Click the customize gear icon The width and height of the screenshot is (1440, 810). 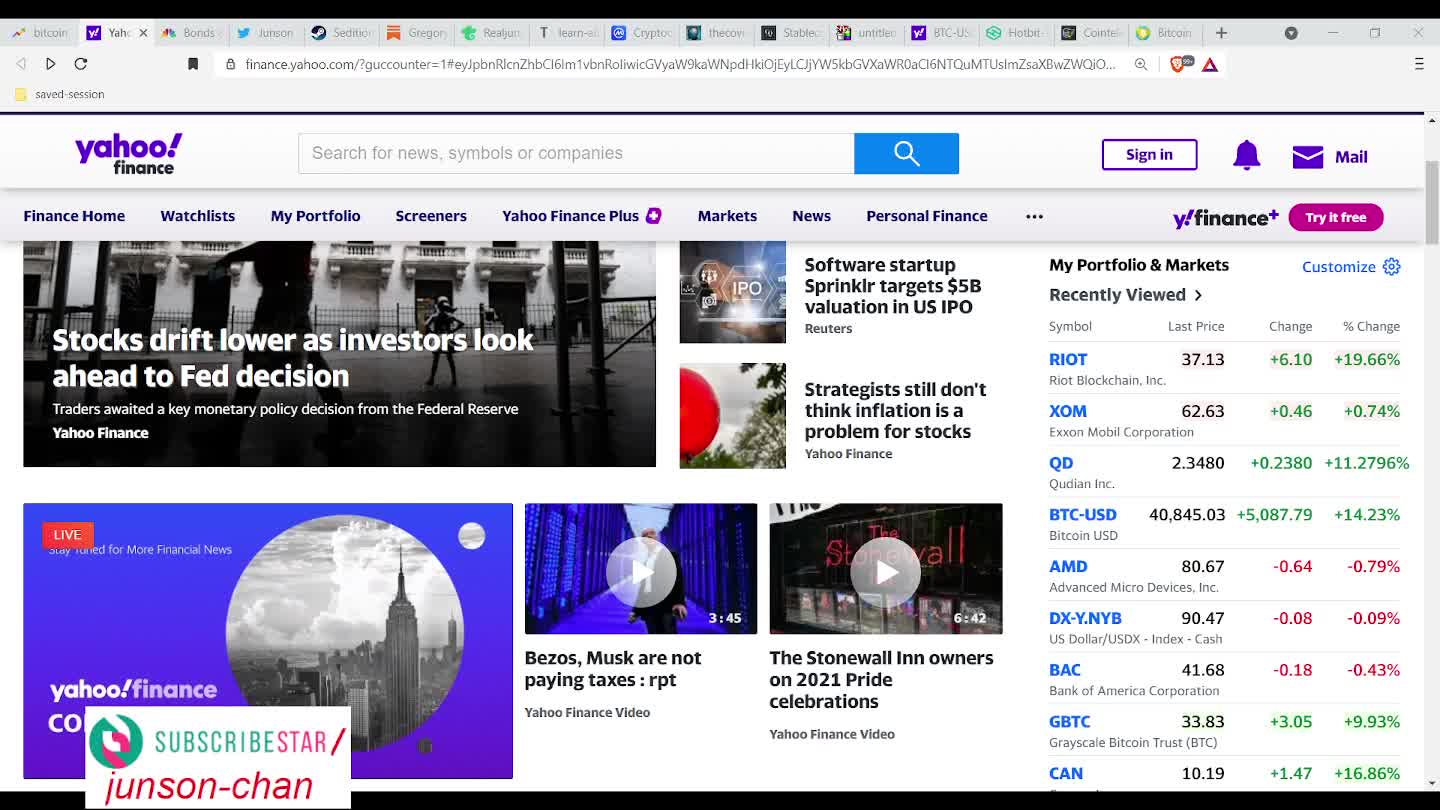tap(1391, 266)
